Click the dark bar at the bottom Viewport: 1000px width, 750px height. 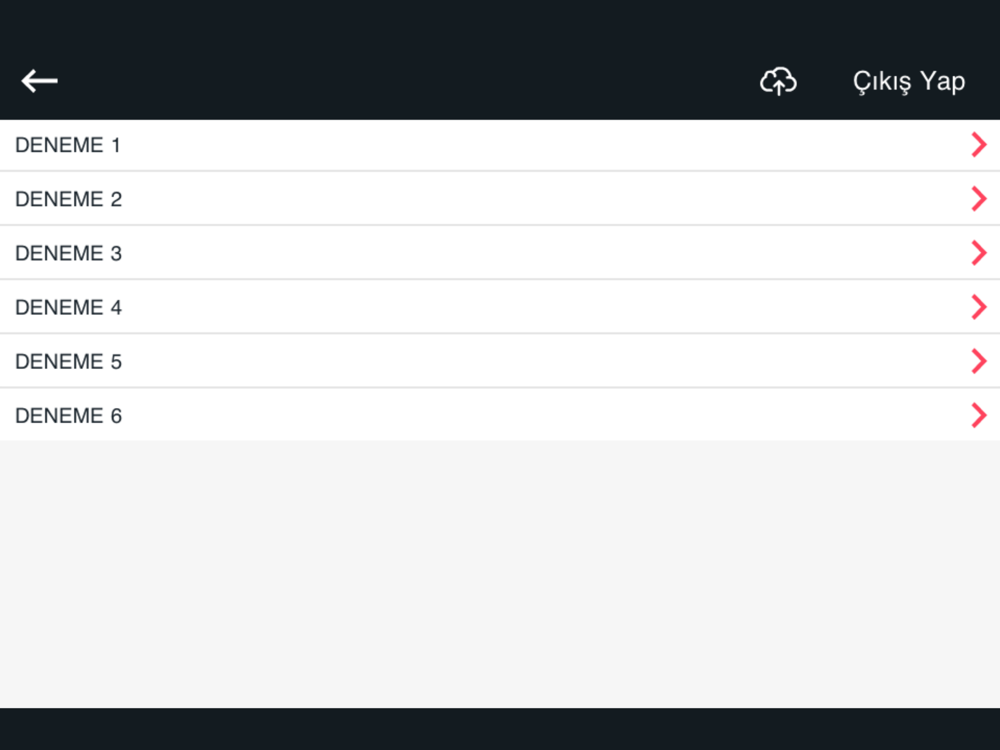[500, 729]
